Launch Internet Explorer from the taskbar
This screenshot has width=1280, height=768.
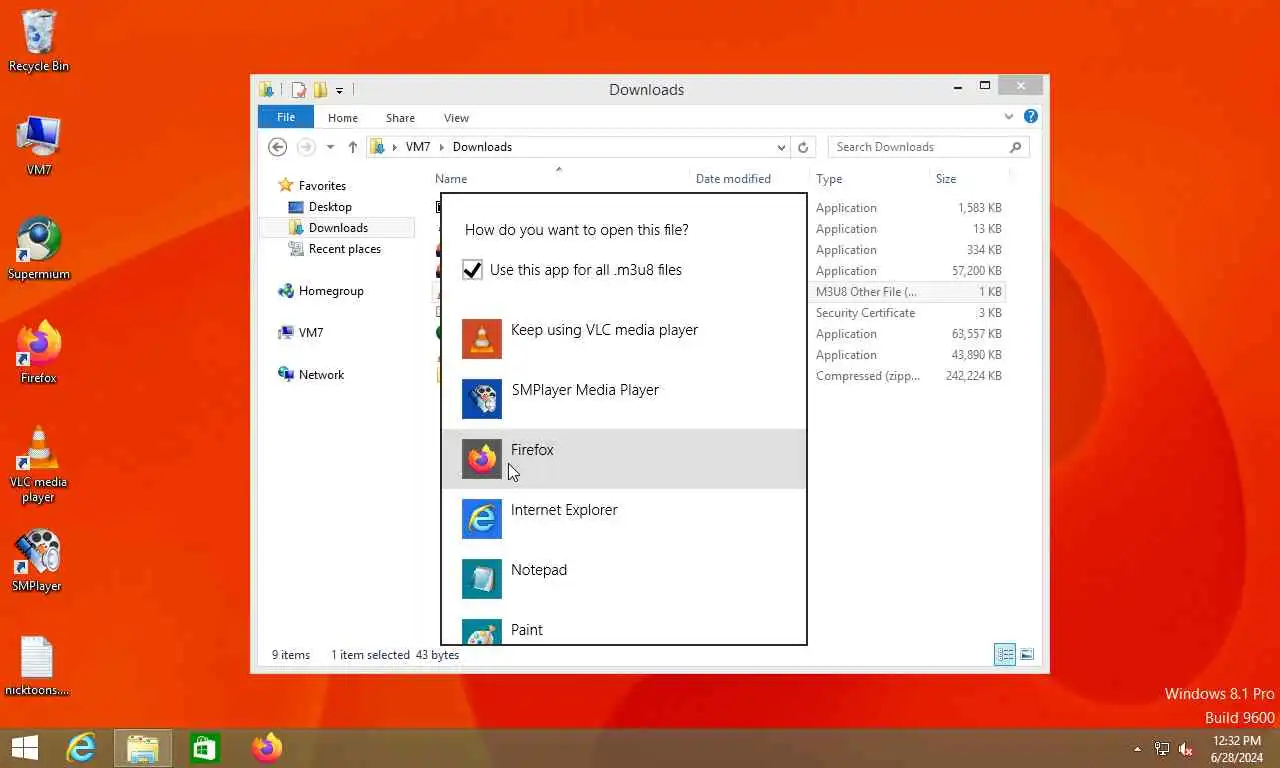pos(81,748)
